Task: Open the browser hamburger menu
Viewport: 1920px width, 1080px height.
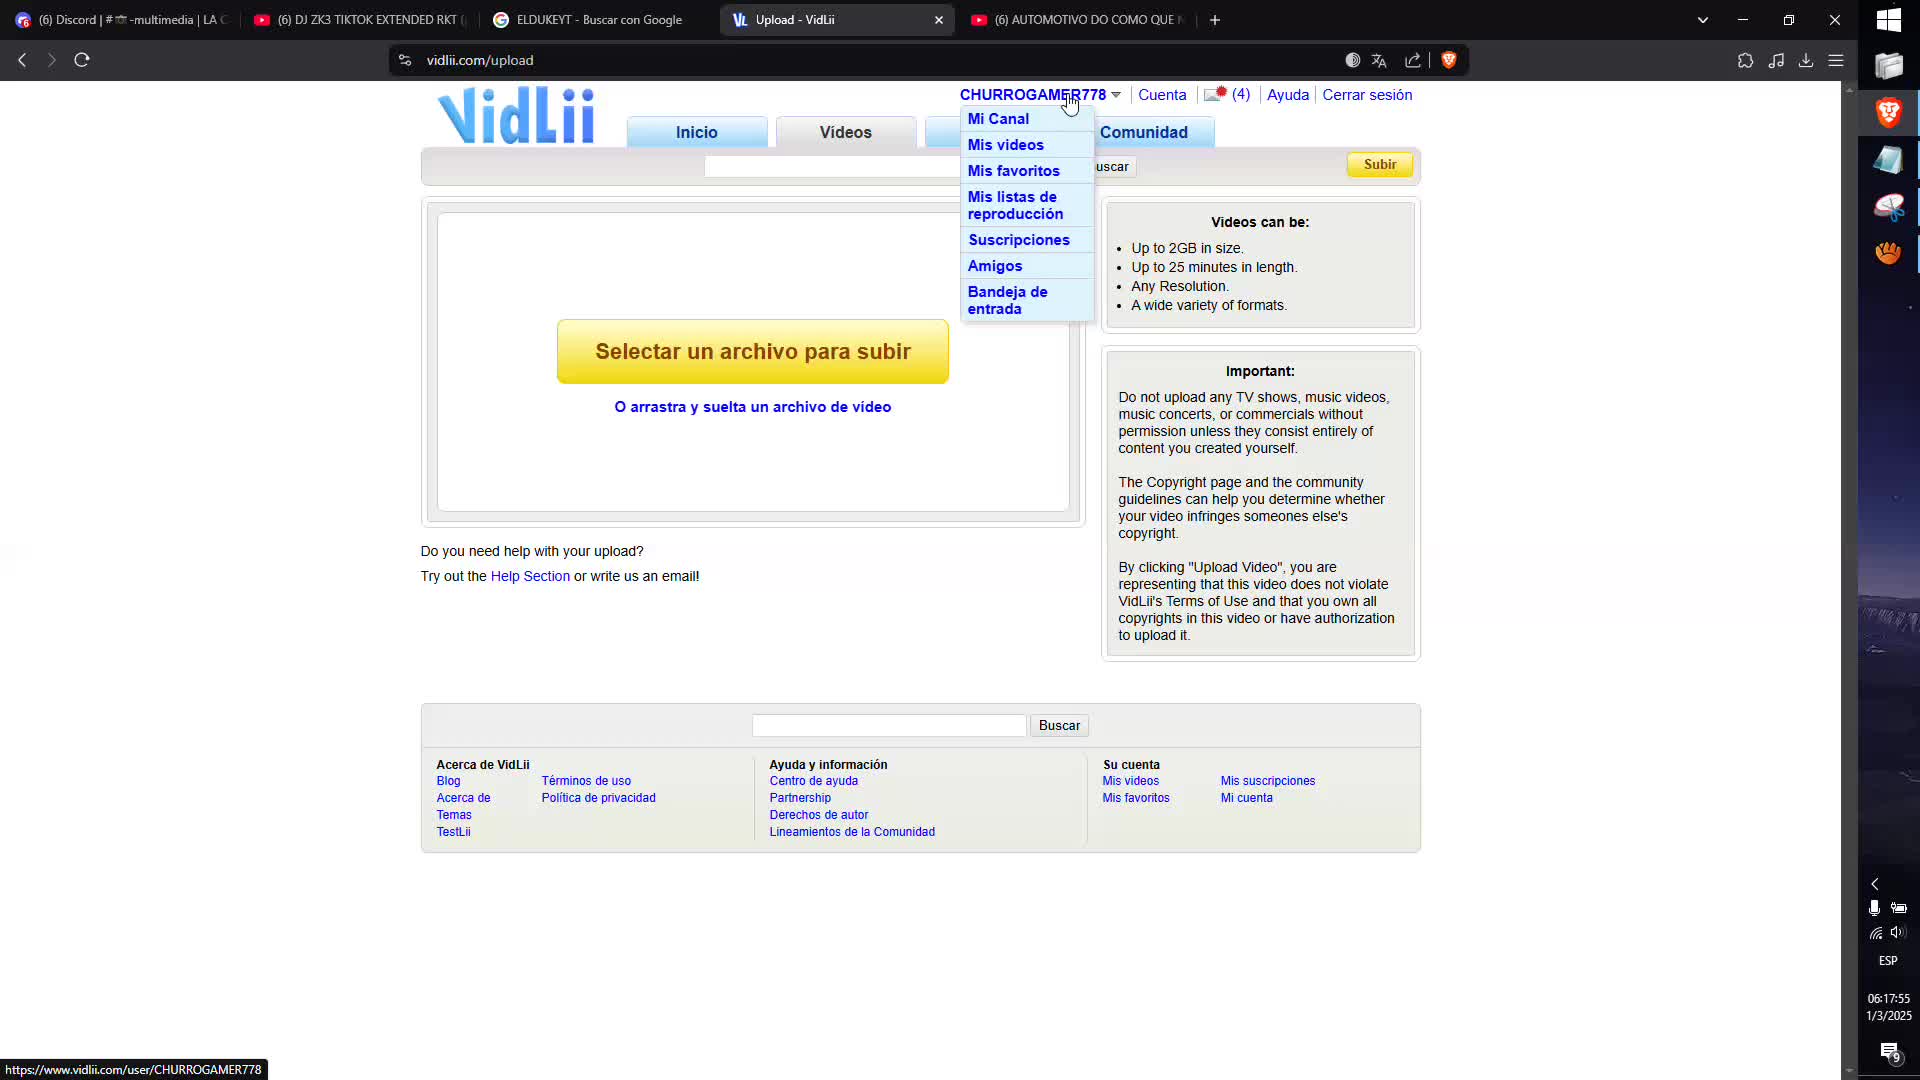Action: [x=1836, y=60]
